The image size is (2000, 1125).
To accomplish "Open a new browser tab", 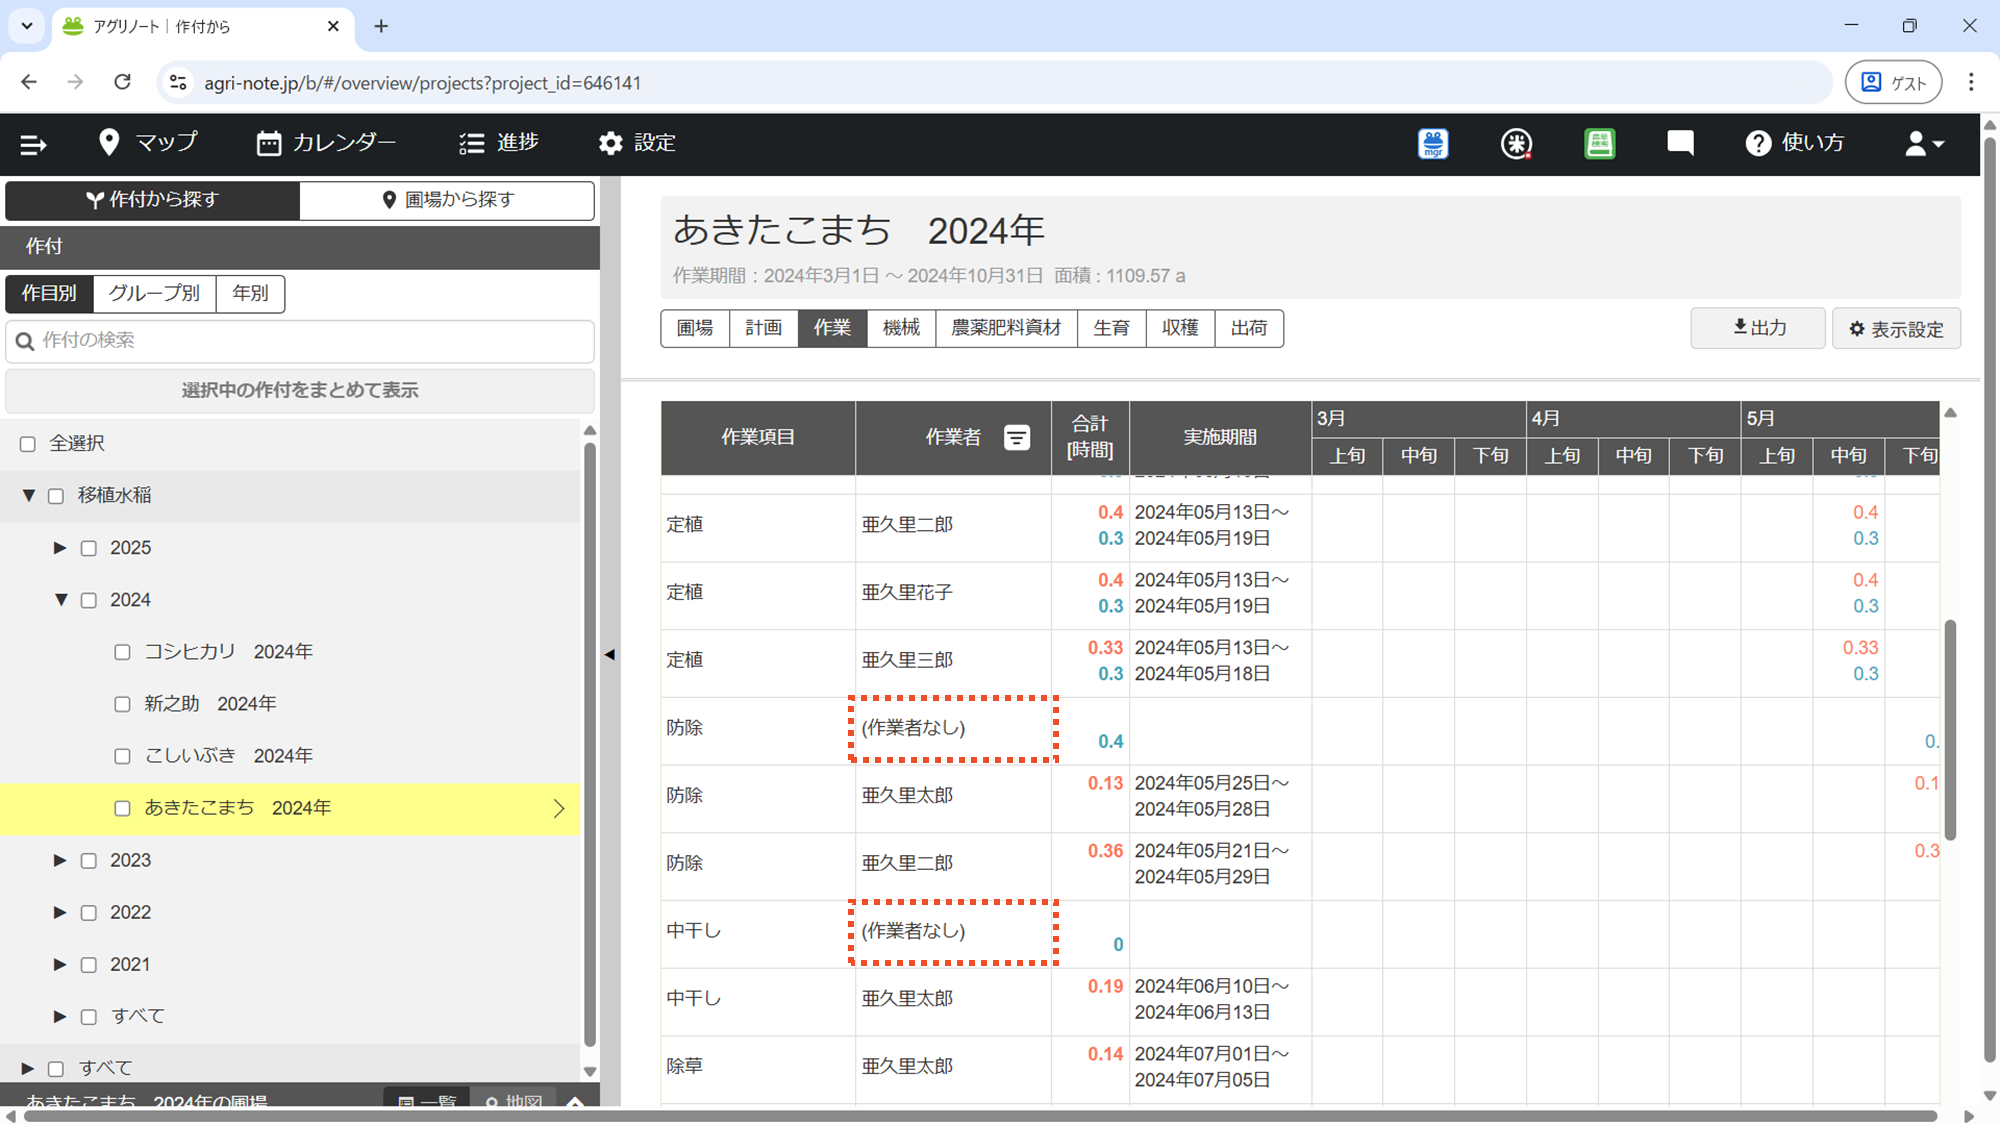I will 381,26.
